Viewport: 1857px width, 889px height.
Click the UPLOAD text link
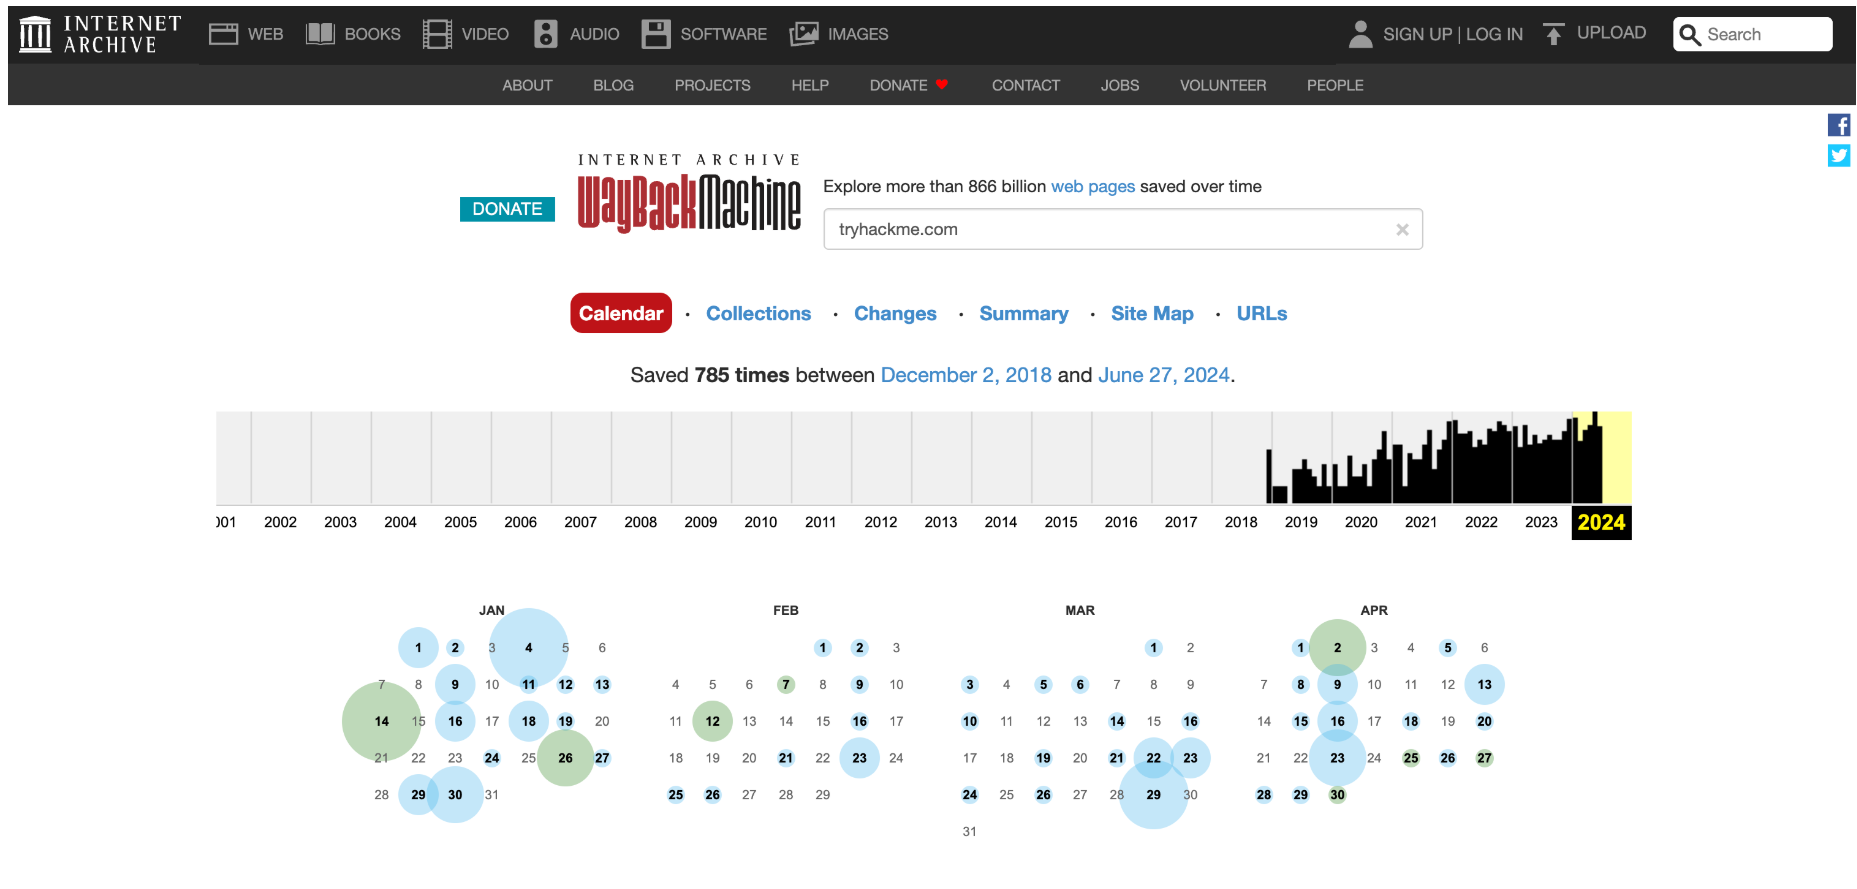point(1611,33)
